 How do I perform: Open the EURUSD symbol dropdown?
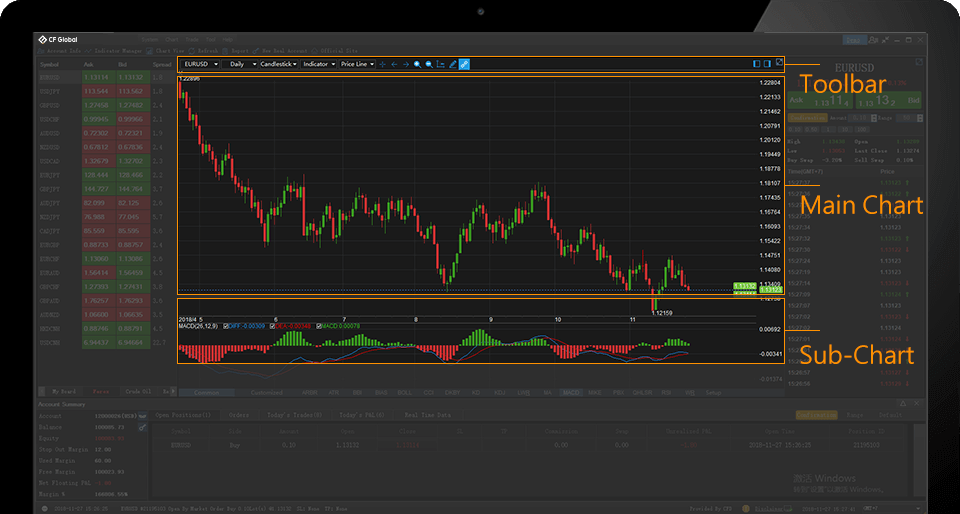(x=201, y=64)
